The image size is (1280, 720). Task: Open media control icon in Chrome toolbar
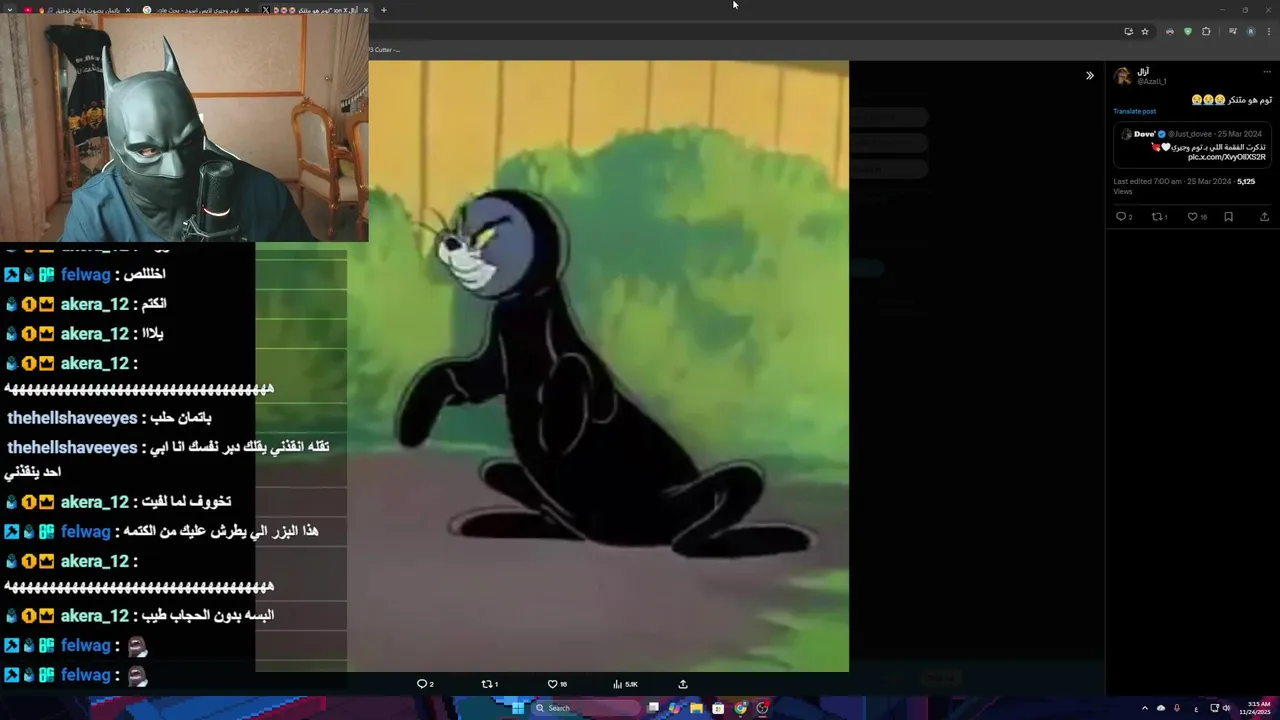point(1233,31)
